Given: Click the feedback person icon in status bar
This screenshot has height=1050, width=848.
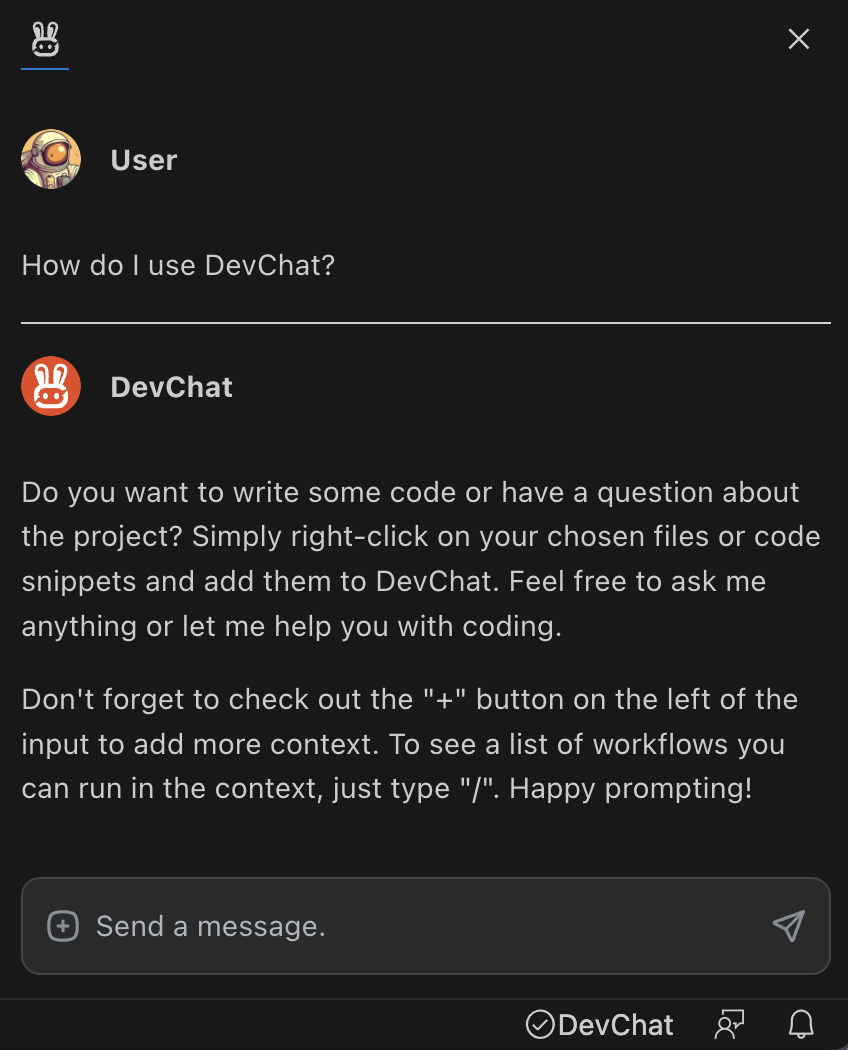Looking at the screenshot, I should point(729,1024).
